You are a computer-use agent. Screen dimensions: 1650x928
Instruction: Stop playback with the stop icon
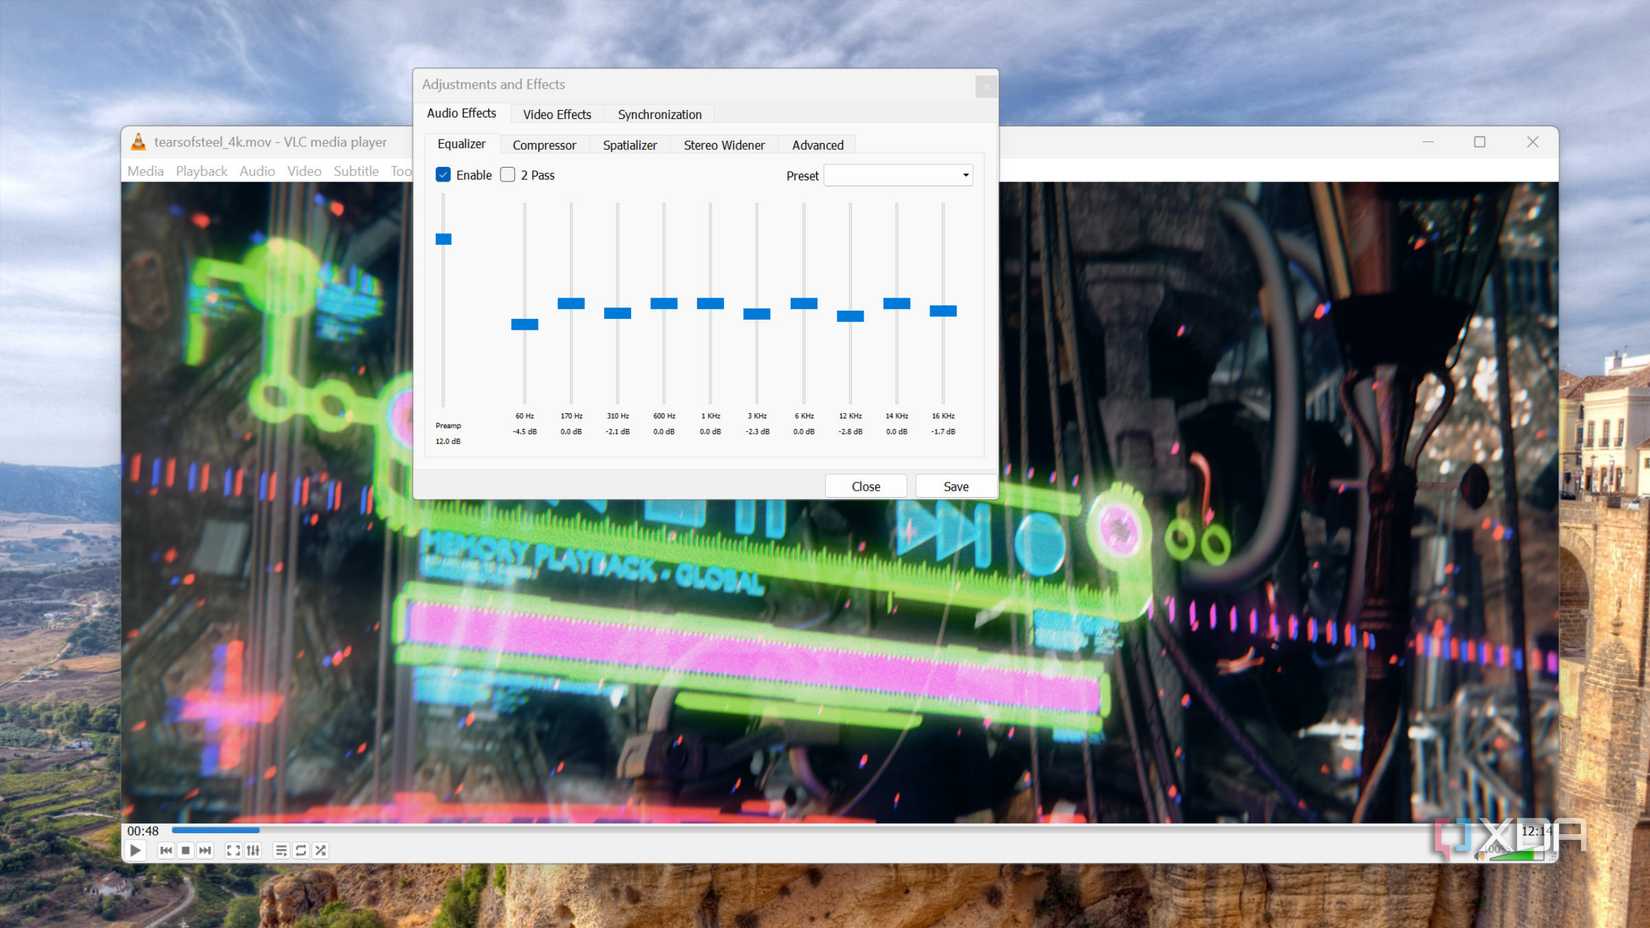[x=185, y=850]
